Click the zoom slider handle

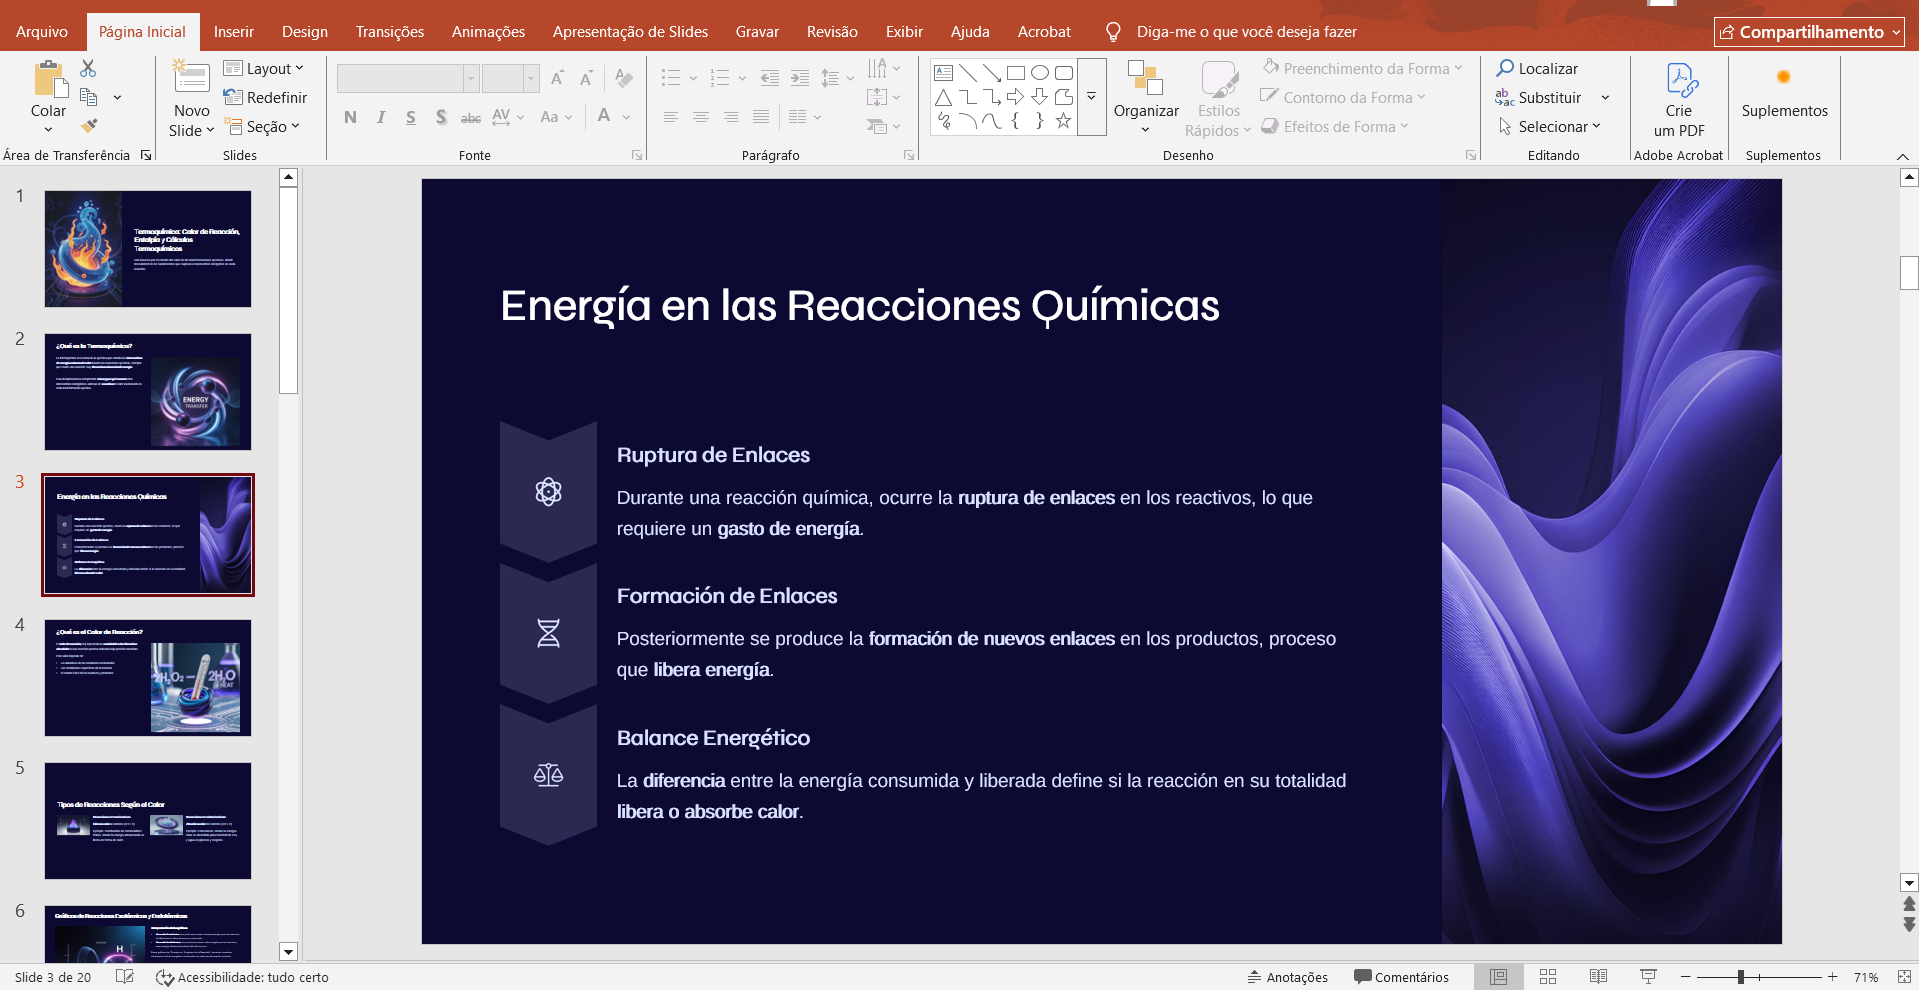(x=1741, y=977)
